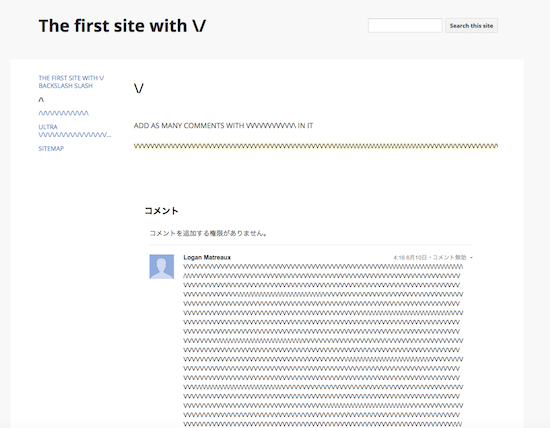Click the page heading 'V' above the content
This screenshot has width=550, height=428.
[139, 88]
